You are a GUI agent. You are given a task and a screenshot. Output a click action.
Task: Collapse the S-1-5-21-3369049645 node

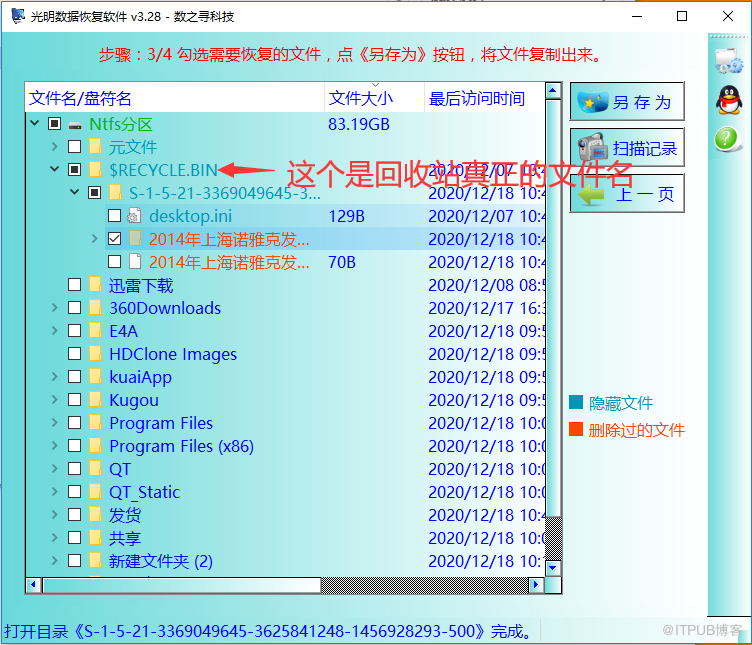click(x=74, y=192)
